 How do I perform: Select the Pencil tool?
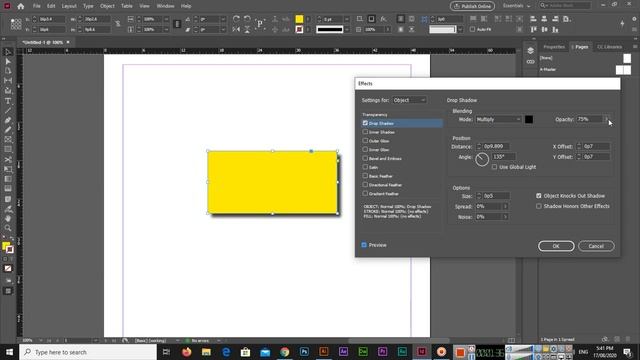[x=8, y=130]
